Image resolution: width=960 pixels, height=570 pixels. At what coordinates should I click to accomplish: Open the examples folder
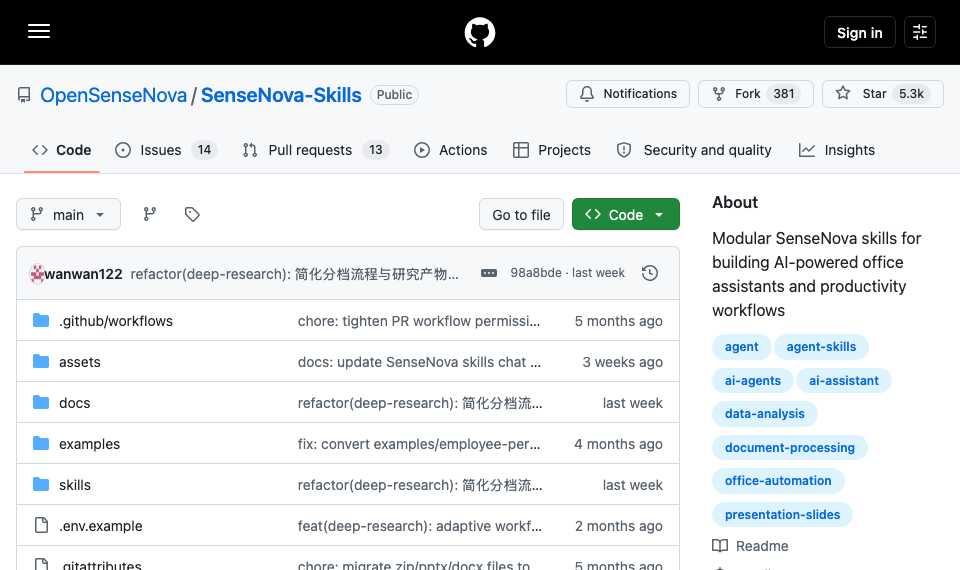click(x=89, y=444)
